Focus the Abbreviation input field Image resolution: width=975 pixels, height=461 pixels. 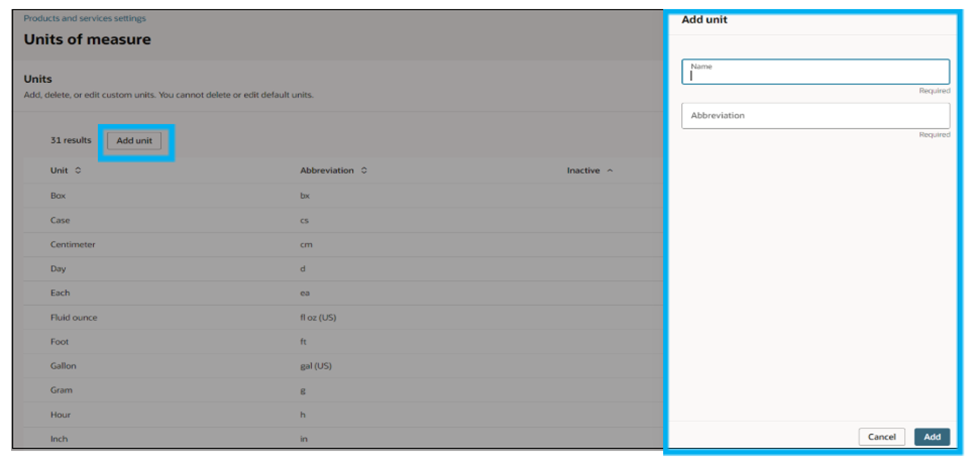coord(815,116)
